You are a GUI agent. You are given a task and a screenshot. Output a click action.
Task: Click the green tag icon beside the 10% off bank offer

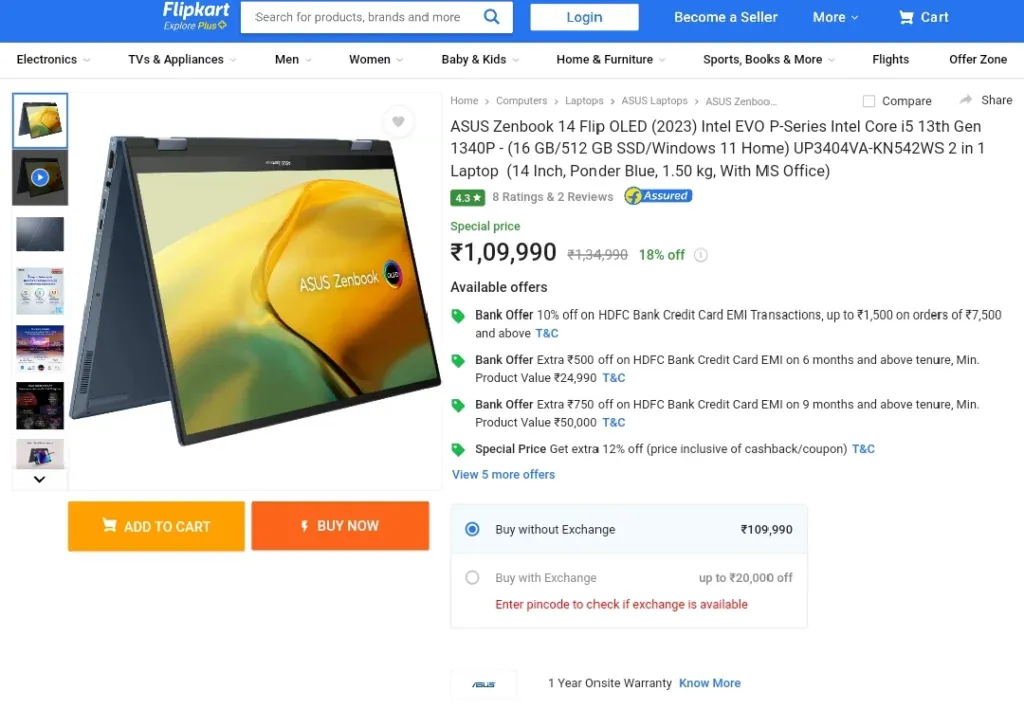tap(458, 316)
